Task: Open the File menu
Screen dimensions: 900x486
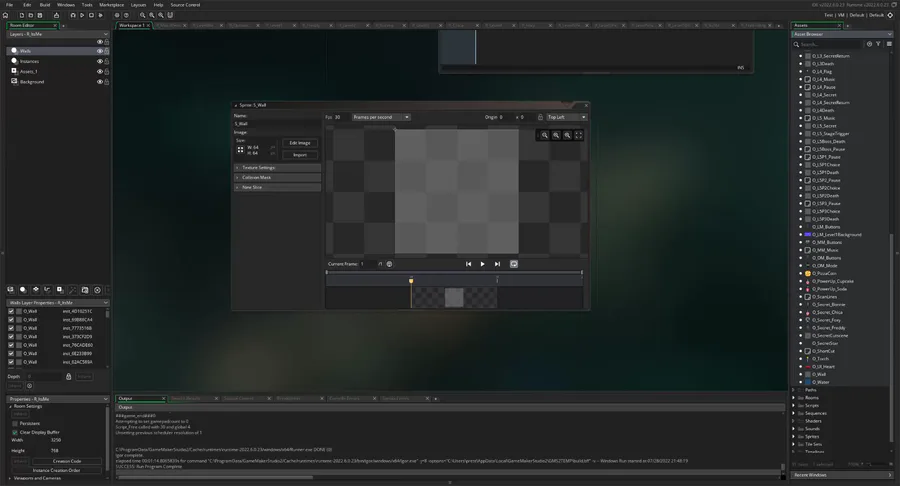Action: point(9,5)
